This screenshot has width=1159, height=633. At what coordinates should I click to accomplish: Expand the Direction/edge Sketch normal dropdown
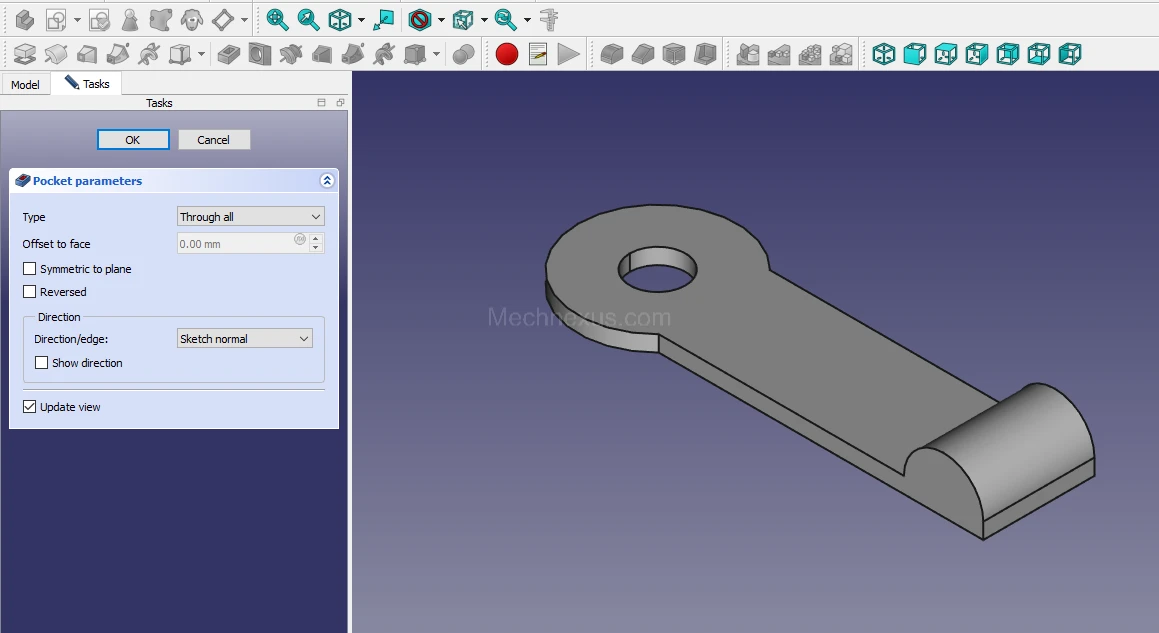coord(244,339)
